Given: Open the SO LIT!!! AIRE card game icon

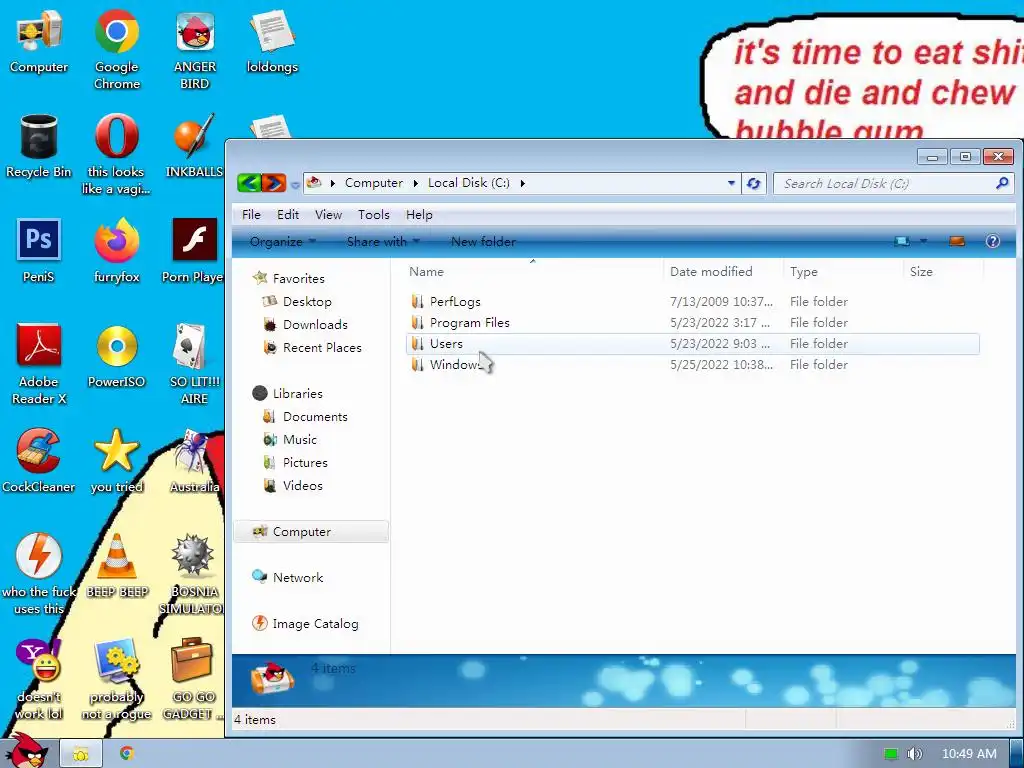Looking at the screenshot, I should click(194, 364).
